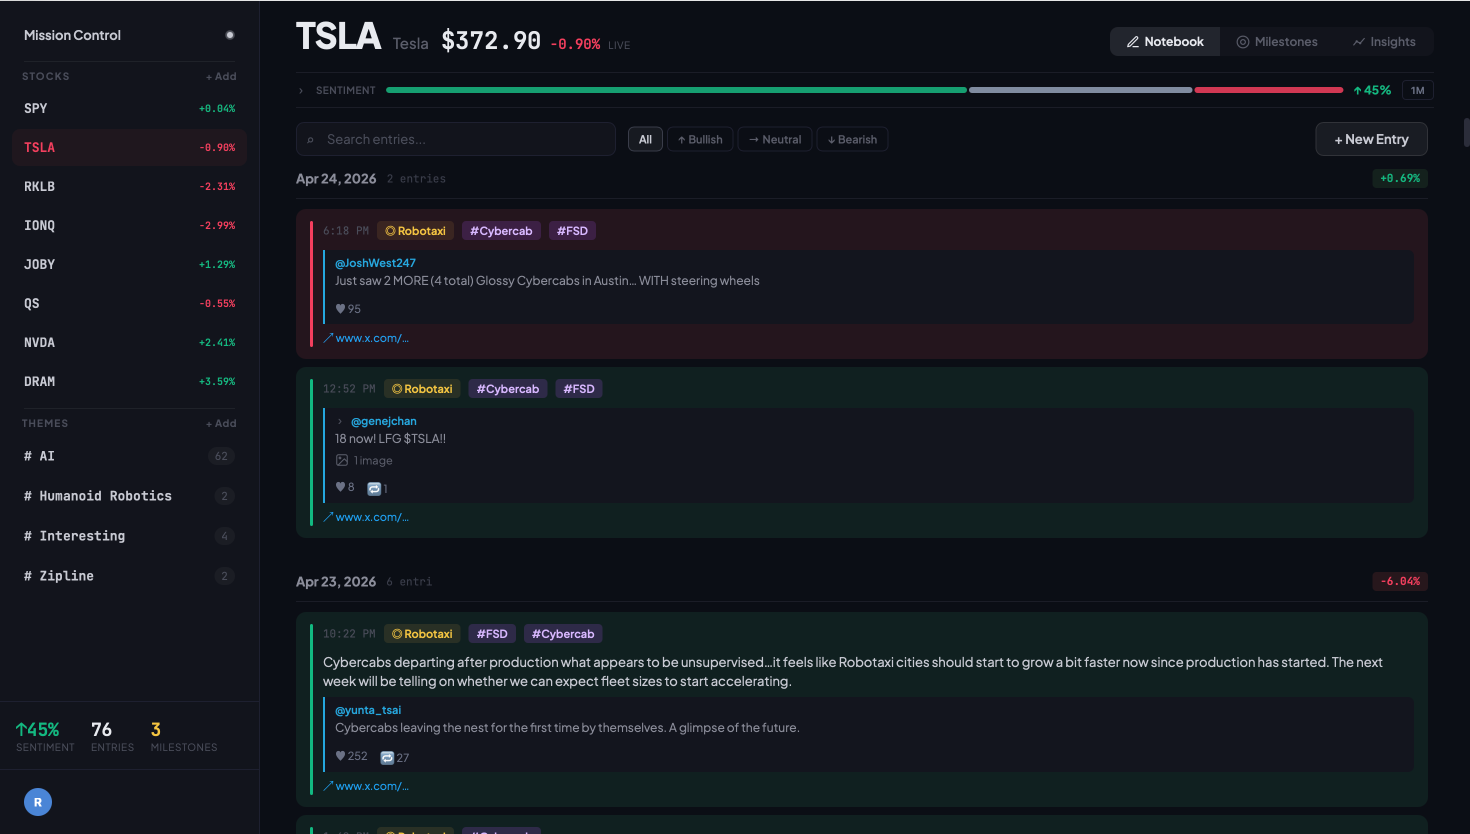Image resolution: width=1470 pixels, height=834 pixels.
Task: Click the green bullish sentiment bar segment
Action: [676, 90]
